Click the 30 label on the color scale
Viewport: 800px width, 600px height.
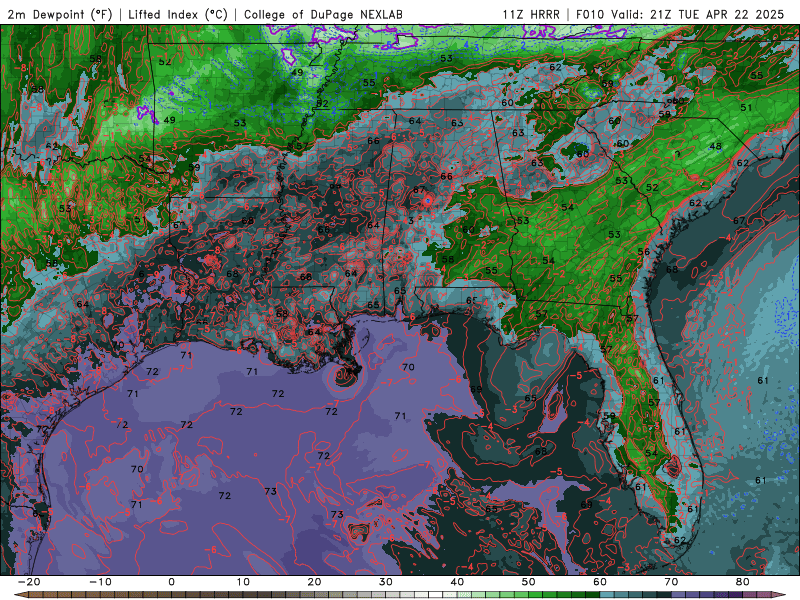pyautogui.click(x=386, y=582)
